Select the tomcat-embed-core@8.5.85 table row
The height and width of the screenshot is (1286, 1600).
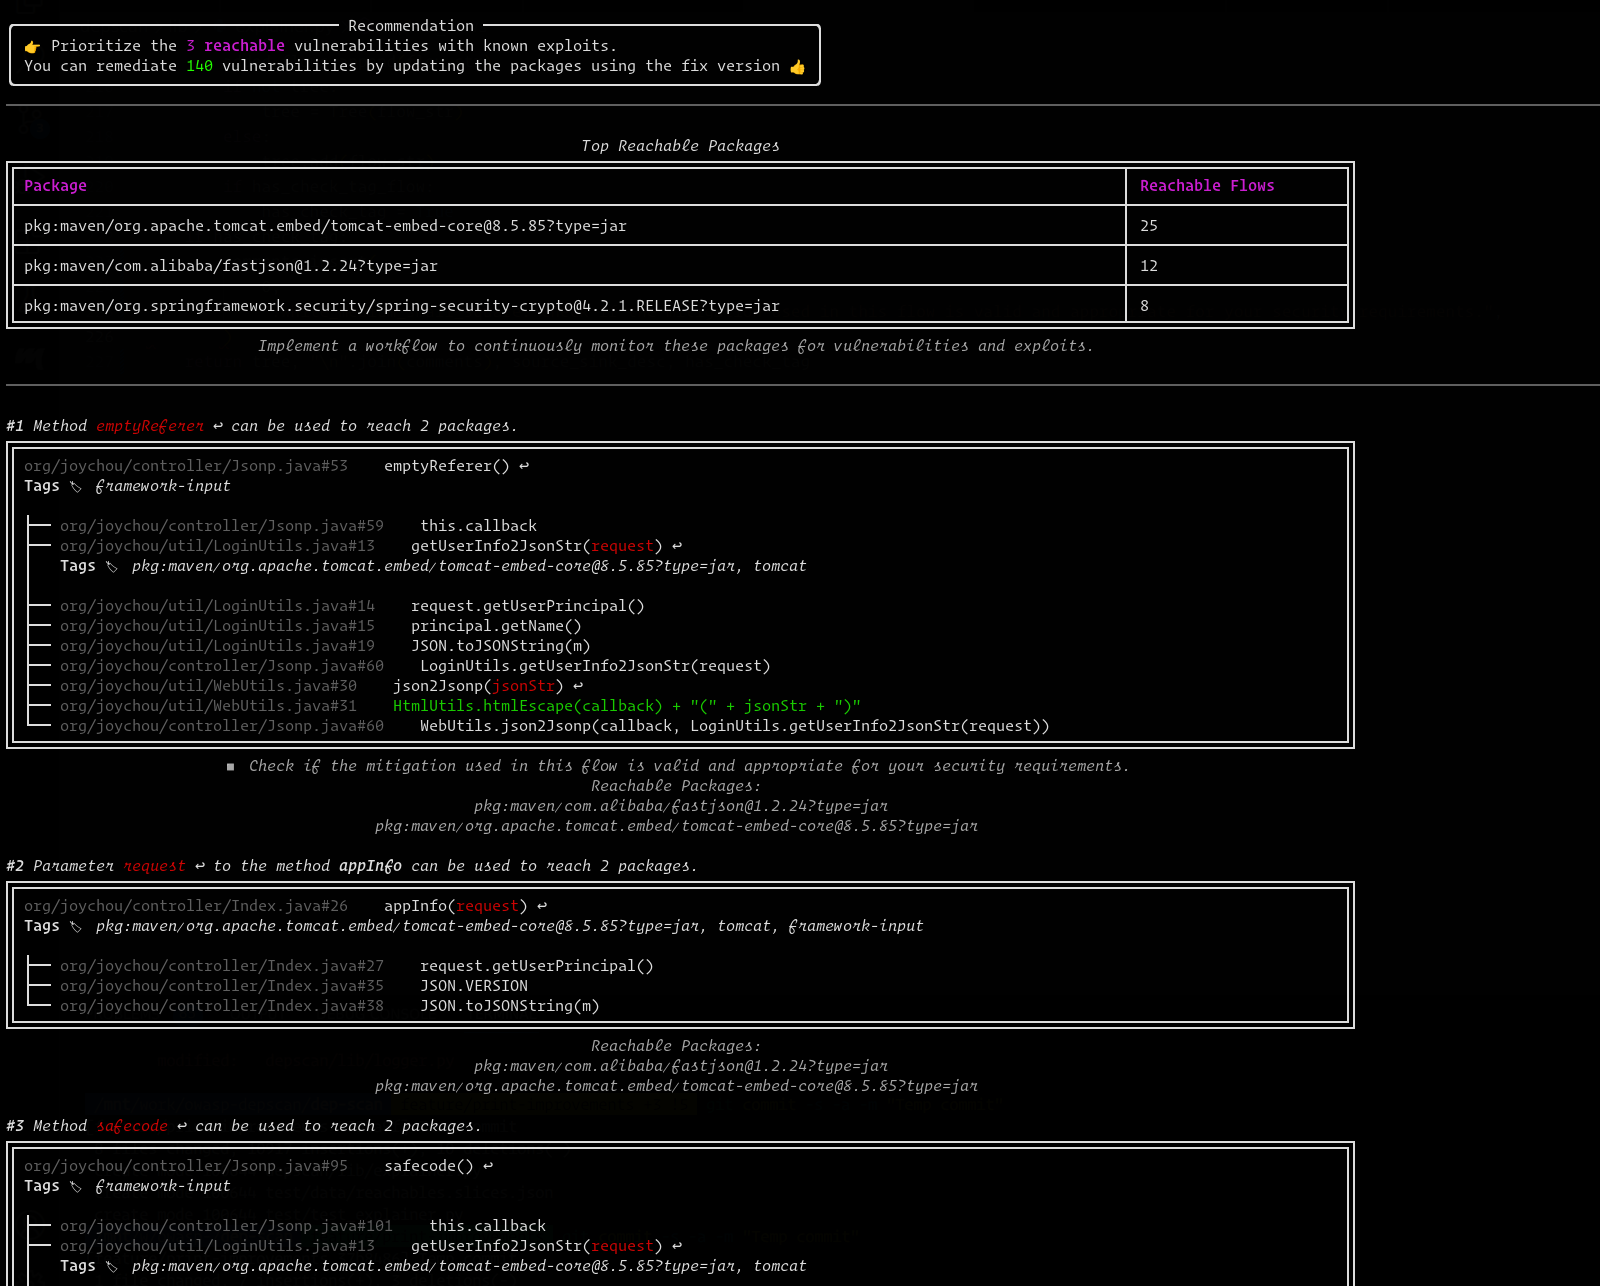coord(325,225)
